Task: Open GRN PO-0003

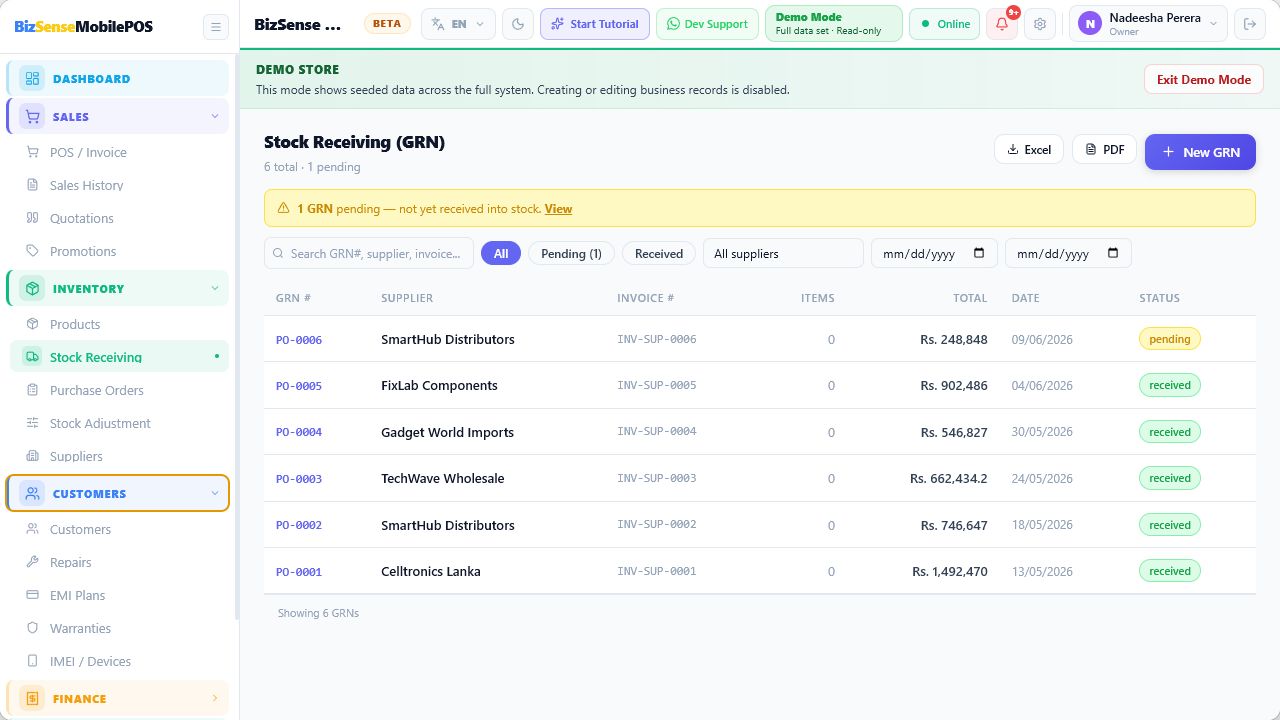Action: pyautogui.click(x=299, y=479)
